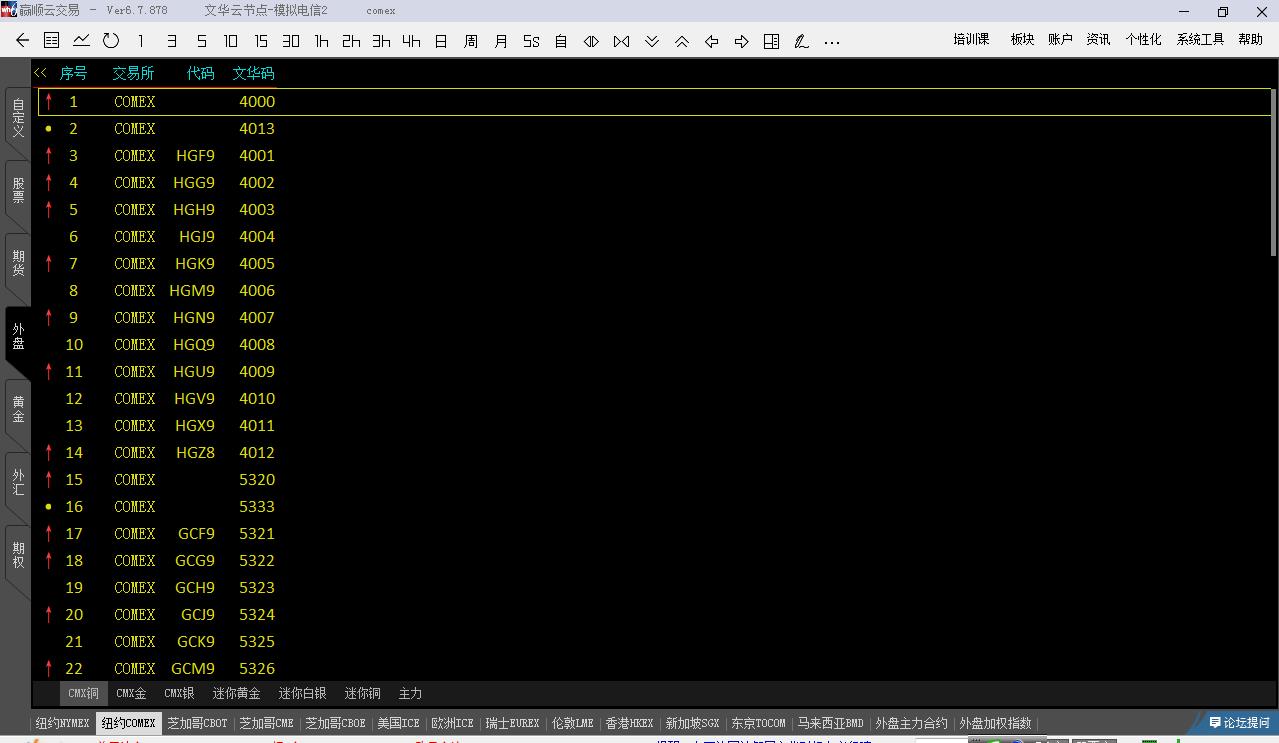Click the expand horizontally chart icon

[x=591, y=41]
